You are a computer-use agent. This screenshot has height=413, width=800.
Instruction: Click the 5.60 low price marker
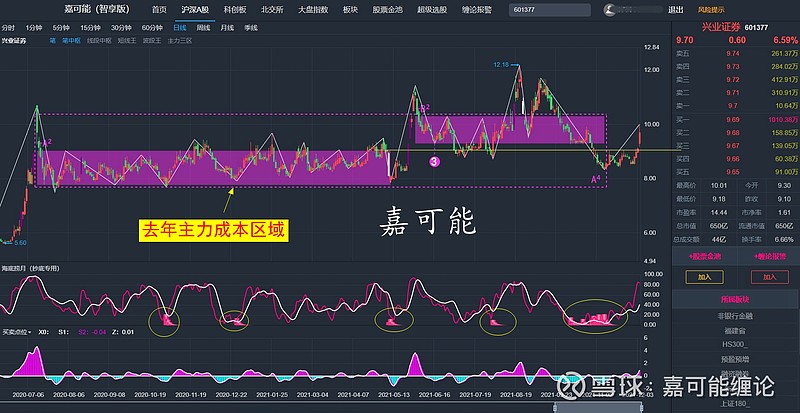[x=20, y=243]
